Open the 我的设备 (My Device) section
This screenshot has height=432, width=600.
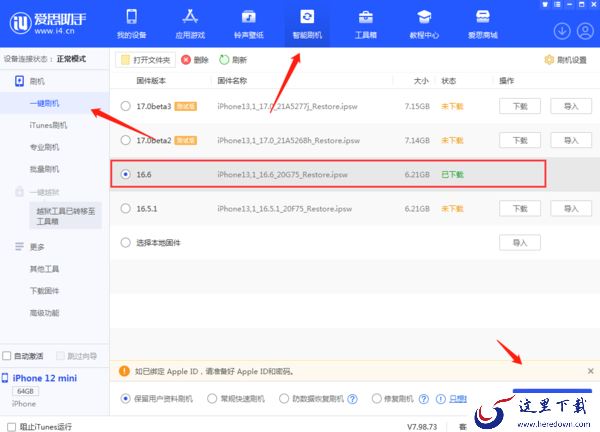point(132,24)
